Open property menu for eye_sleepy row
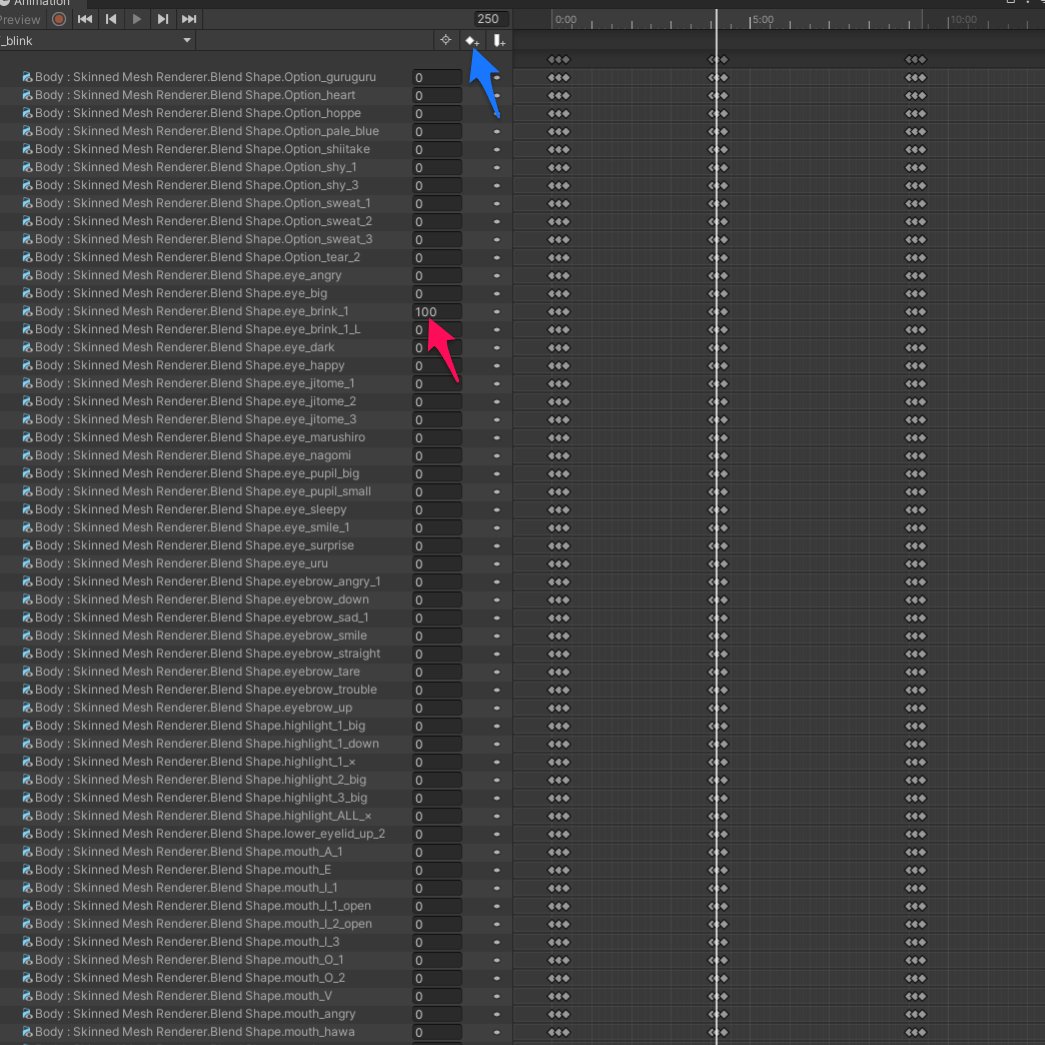Viewport: 1045px width, 1045px height. point(497,510)
